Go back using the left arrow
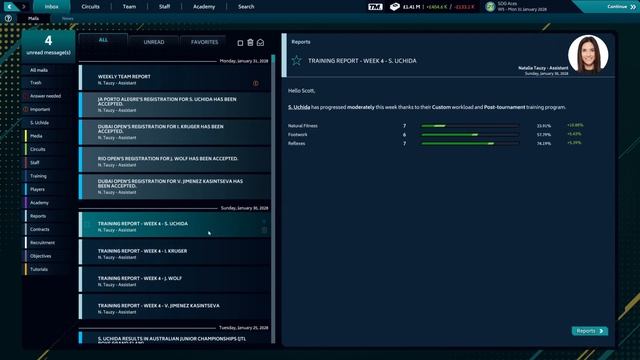 (9, 7)
